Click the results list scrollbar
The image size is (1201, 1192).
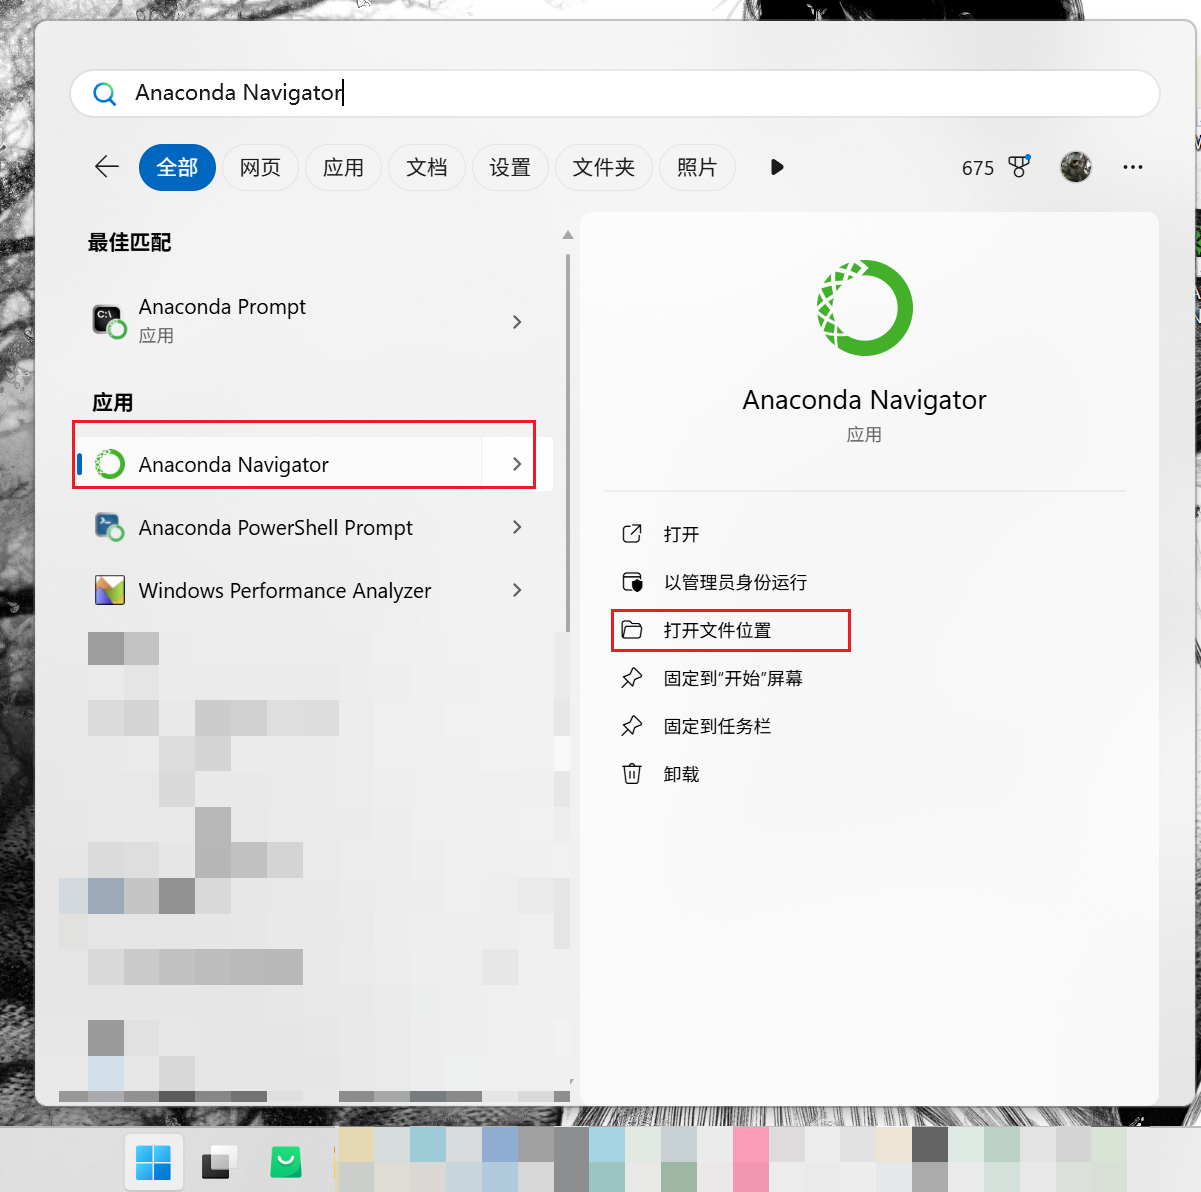568,441
